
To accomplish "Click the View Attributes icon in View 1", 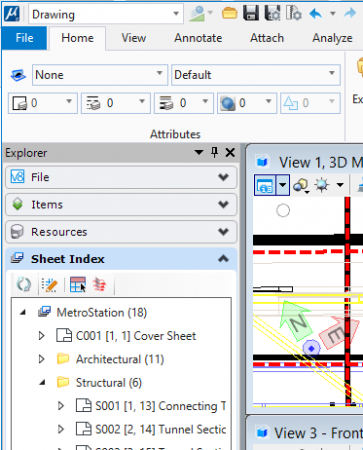I will pyautogui.click(x=265, y=185).
